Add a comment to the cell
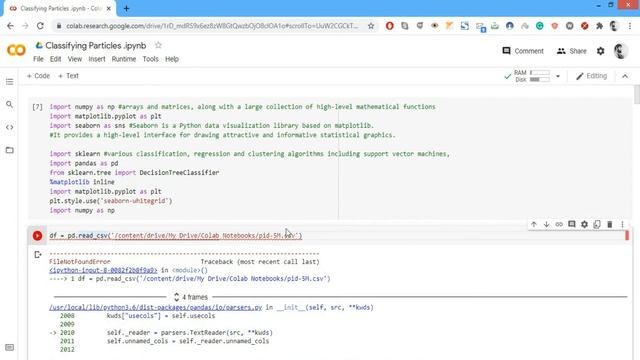The height and width of the screenshot is (360, 640). coord(571,224)
